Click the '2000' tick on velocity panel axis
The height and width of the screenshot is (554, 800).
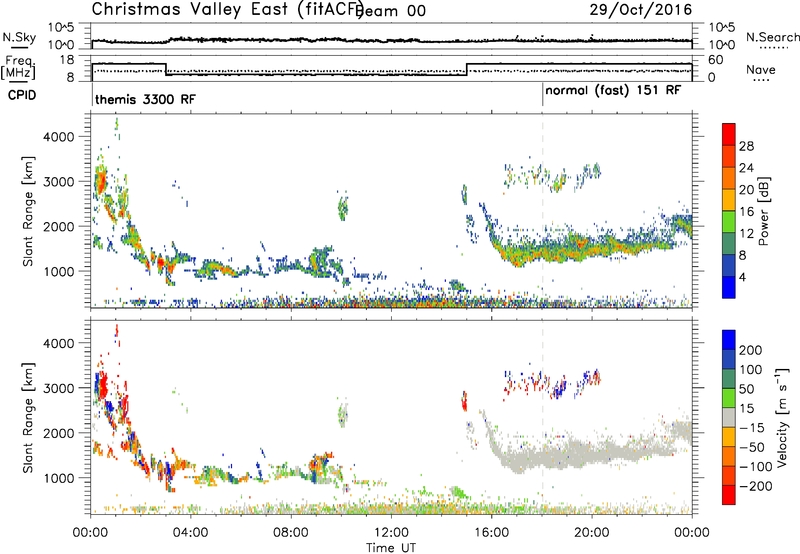coord(58,433)
